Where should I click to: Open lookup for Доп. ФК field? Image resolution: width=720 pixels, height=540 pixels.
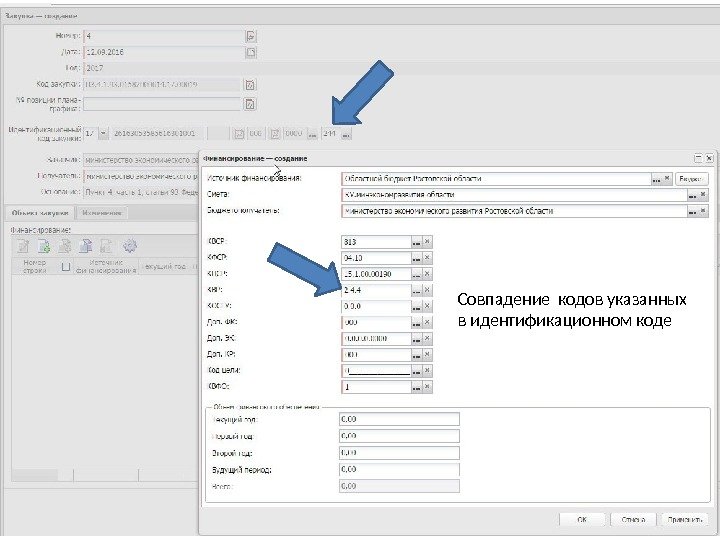click(x=416, y=323)
